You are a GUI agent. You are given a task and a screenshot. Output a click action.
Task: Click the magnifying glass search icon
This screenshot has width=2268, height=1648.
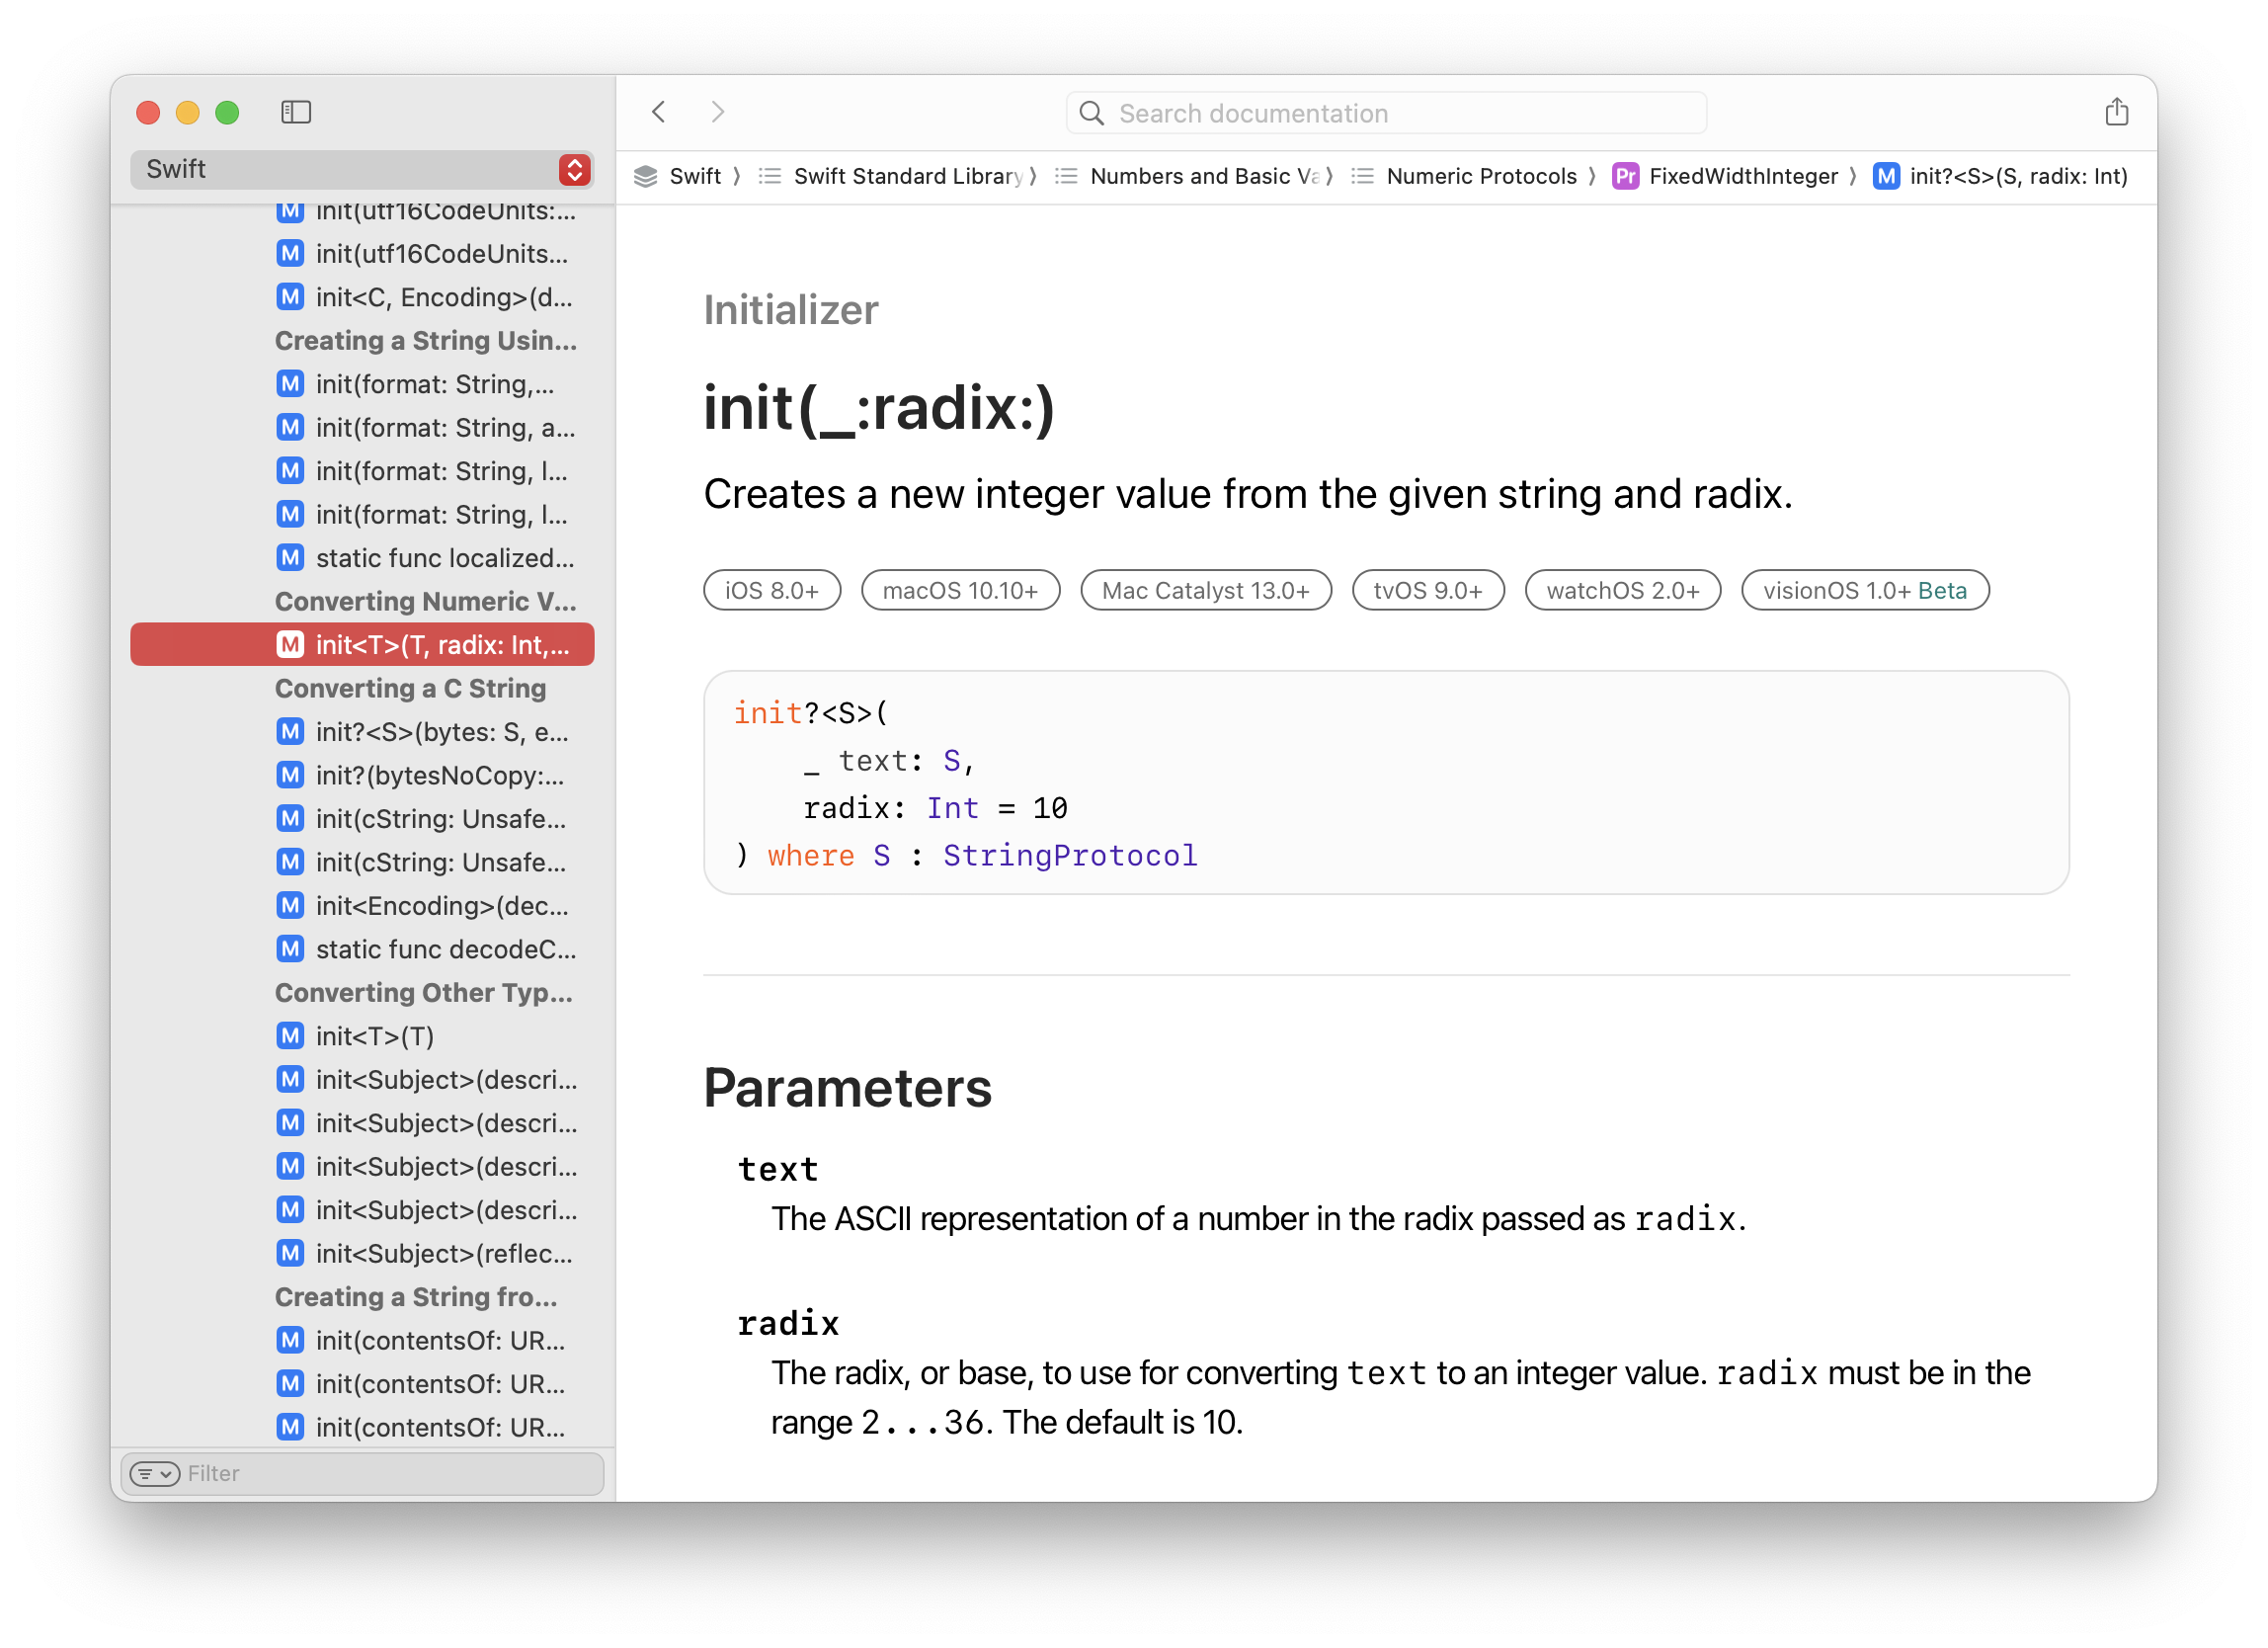[1092, 114]
